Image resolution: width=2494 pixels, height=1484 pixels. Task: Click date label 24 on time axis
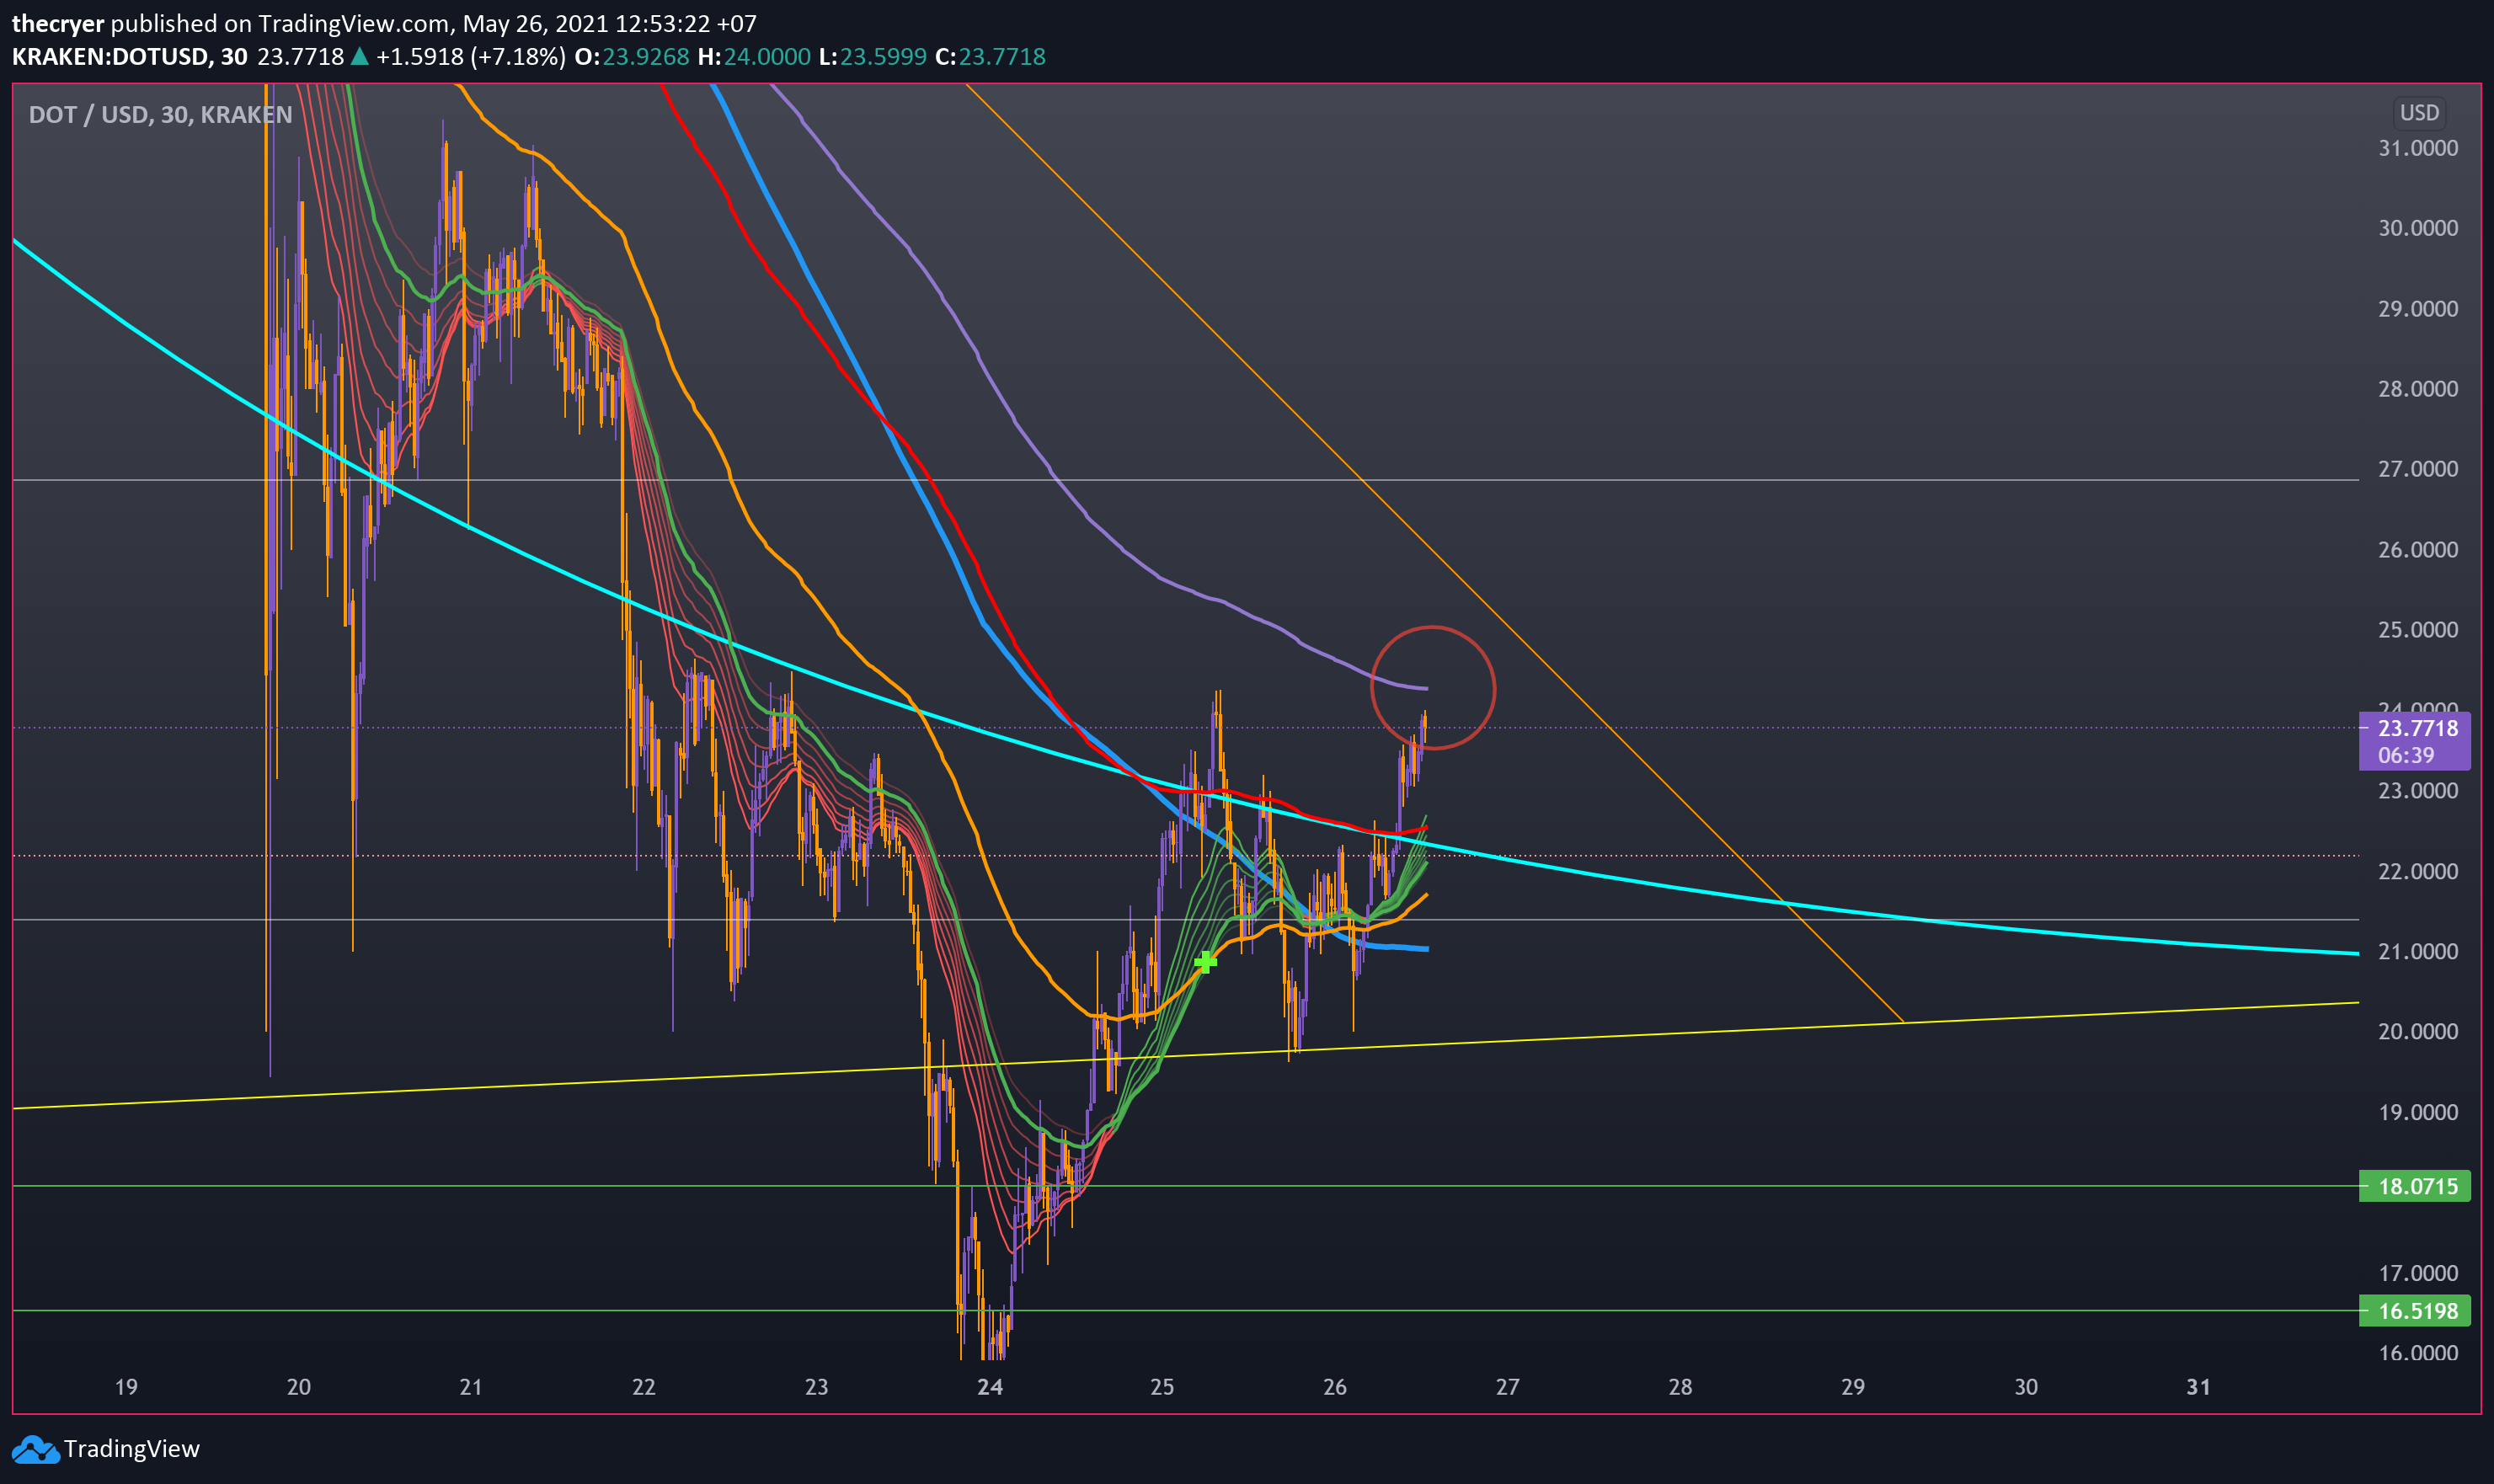990,1387
